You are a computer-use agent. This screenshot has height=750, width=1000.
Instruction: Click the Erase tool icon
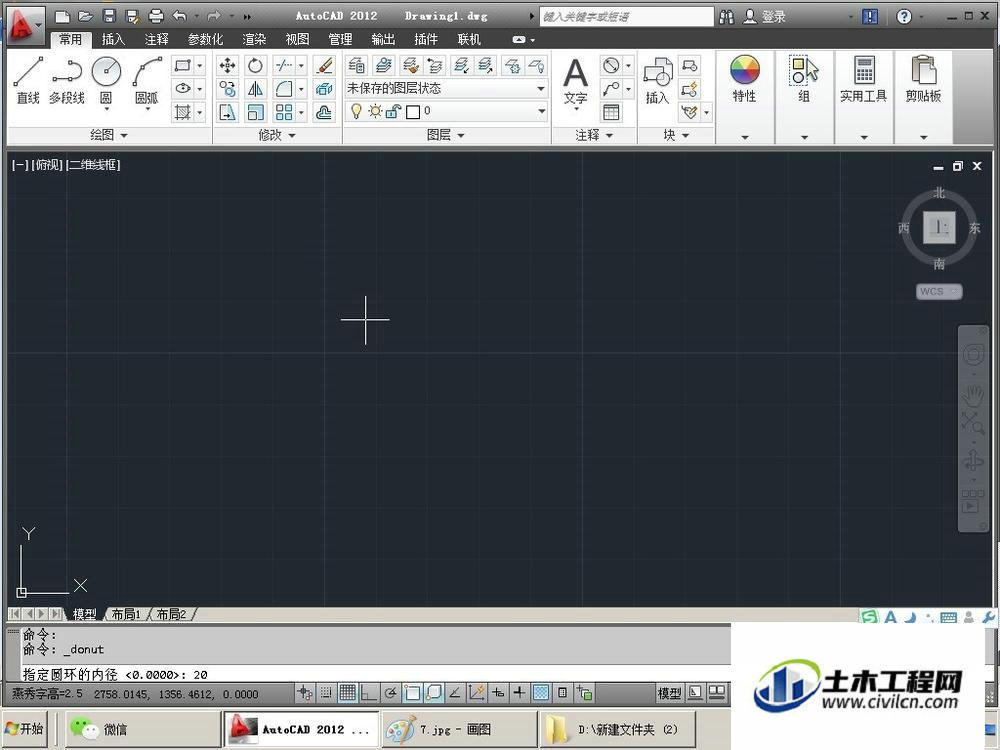[x=324, y=66]
